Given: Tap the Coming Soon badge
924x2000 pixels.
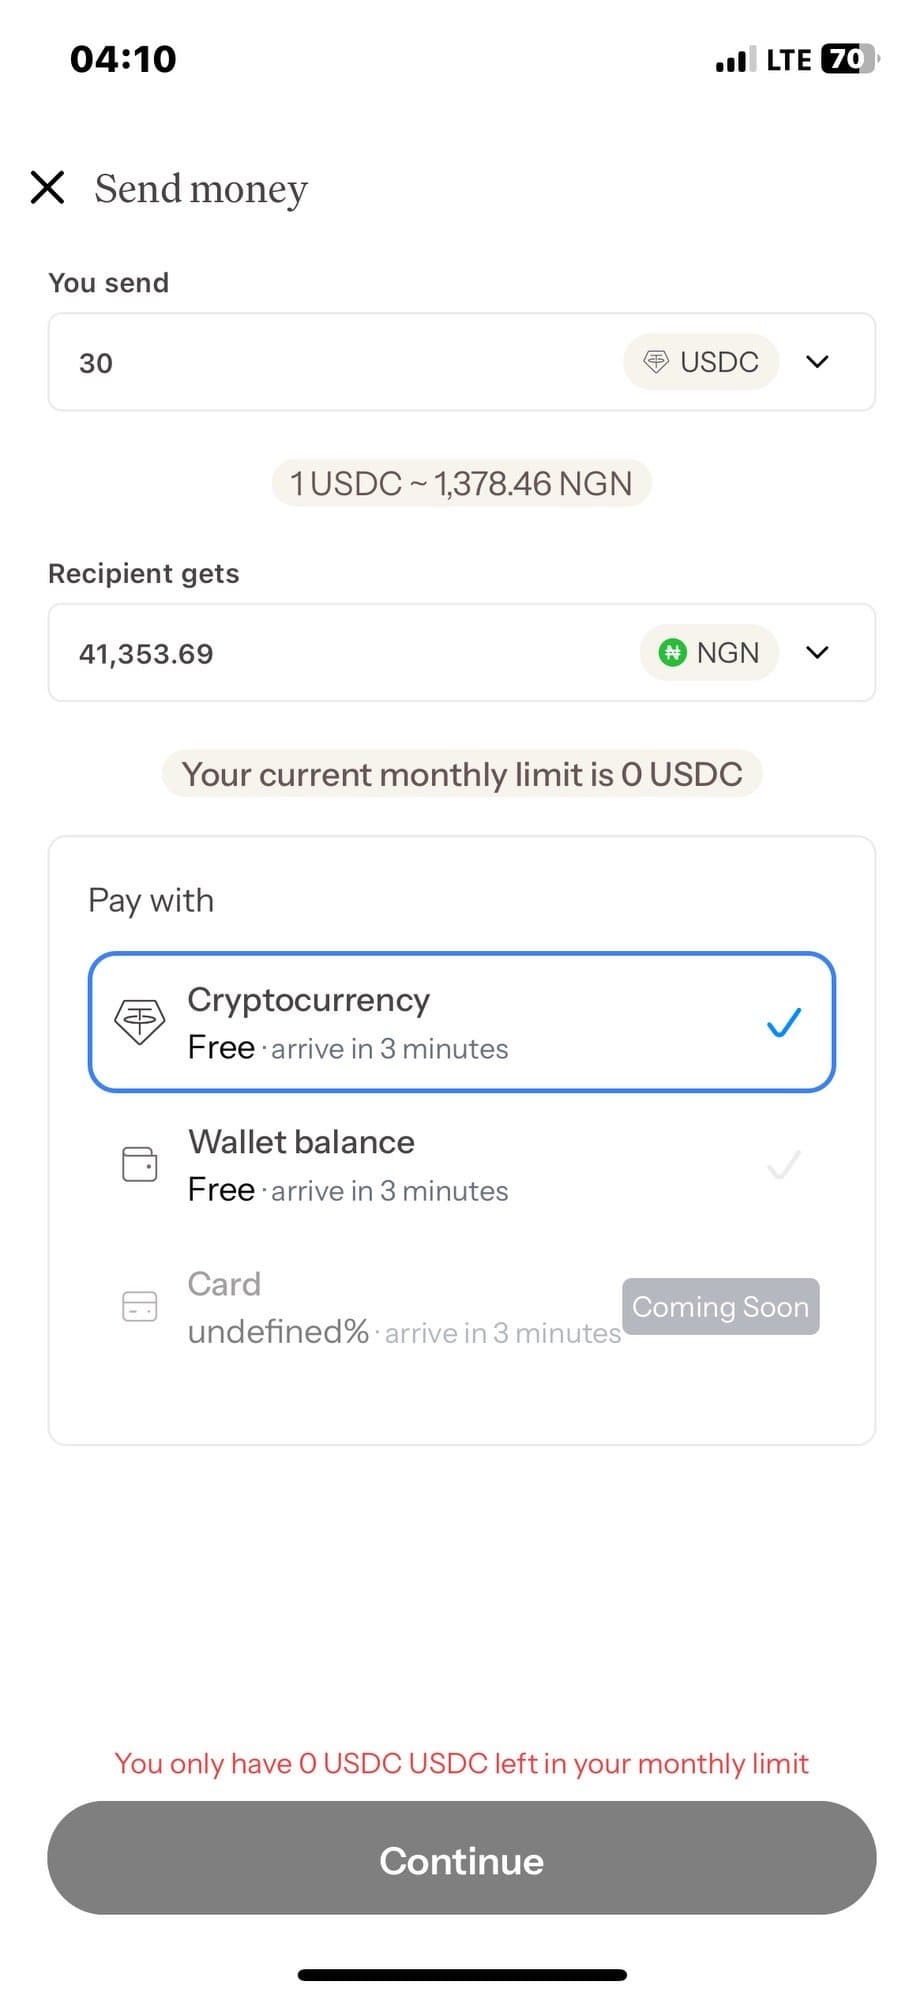Looking at the screenshot, I should 720,1306.
